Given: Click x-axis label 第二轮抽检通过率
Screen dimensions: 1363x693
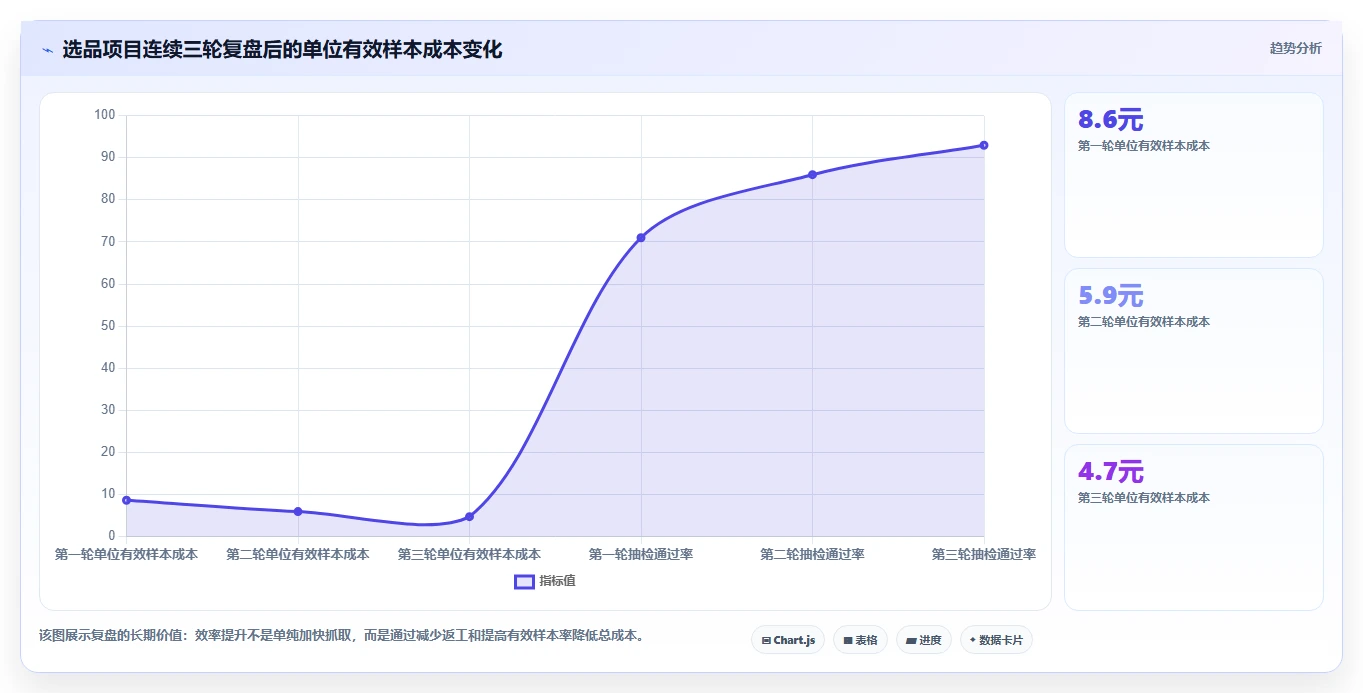Looking at the screenshot, I should pos(812,554).
